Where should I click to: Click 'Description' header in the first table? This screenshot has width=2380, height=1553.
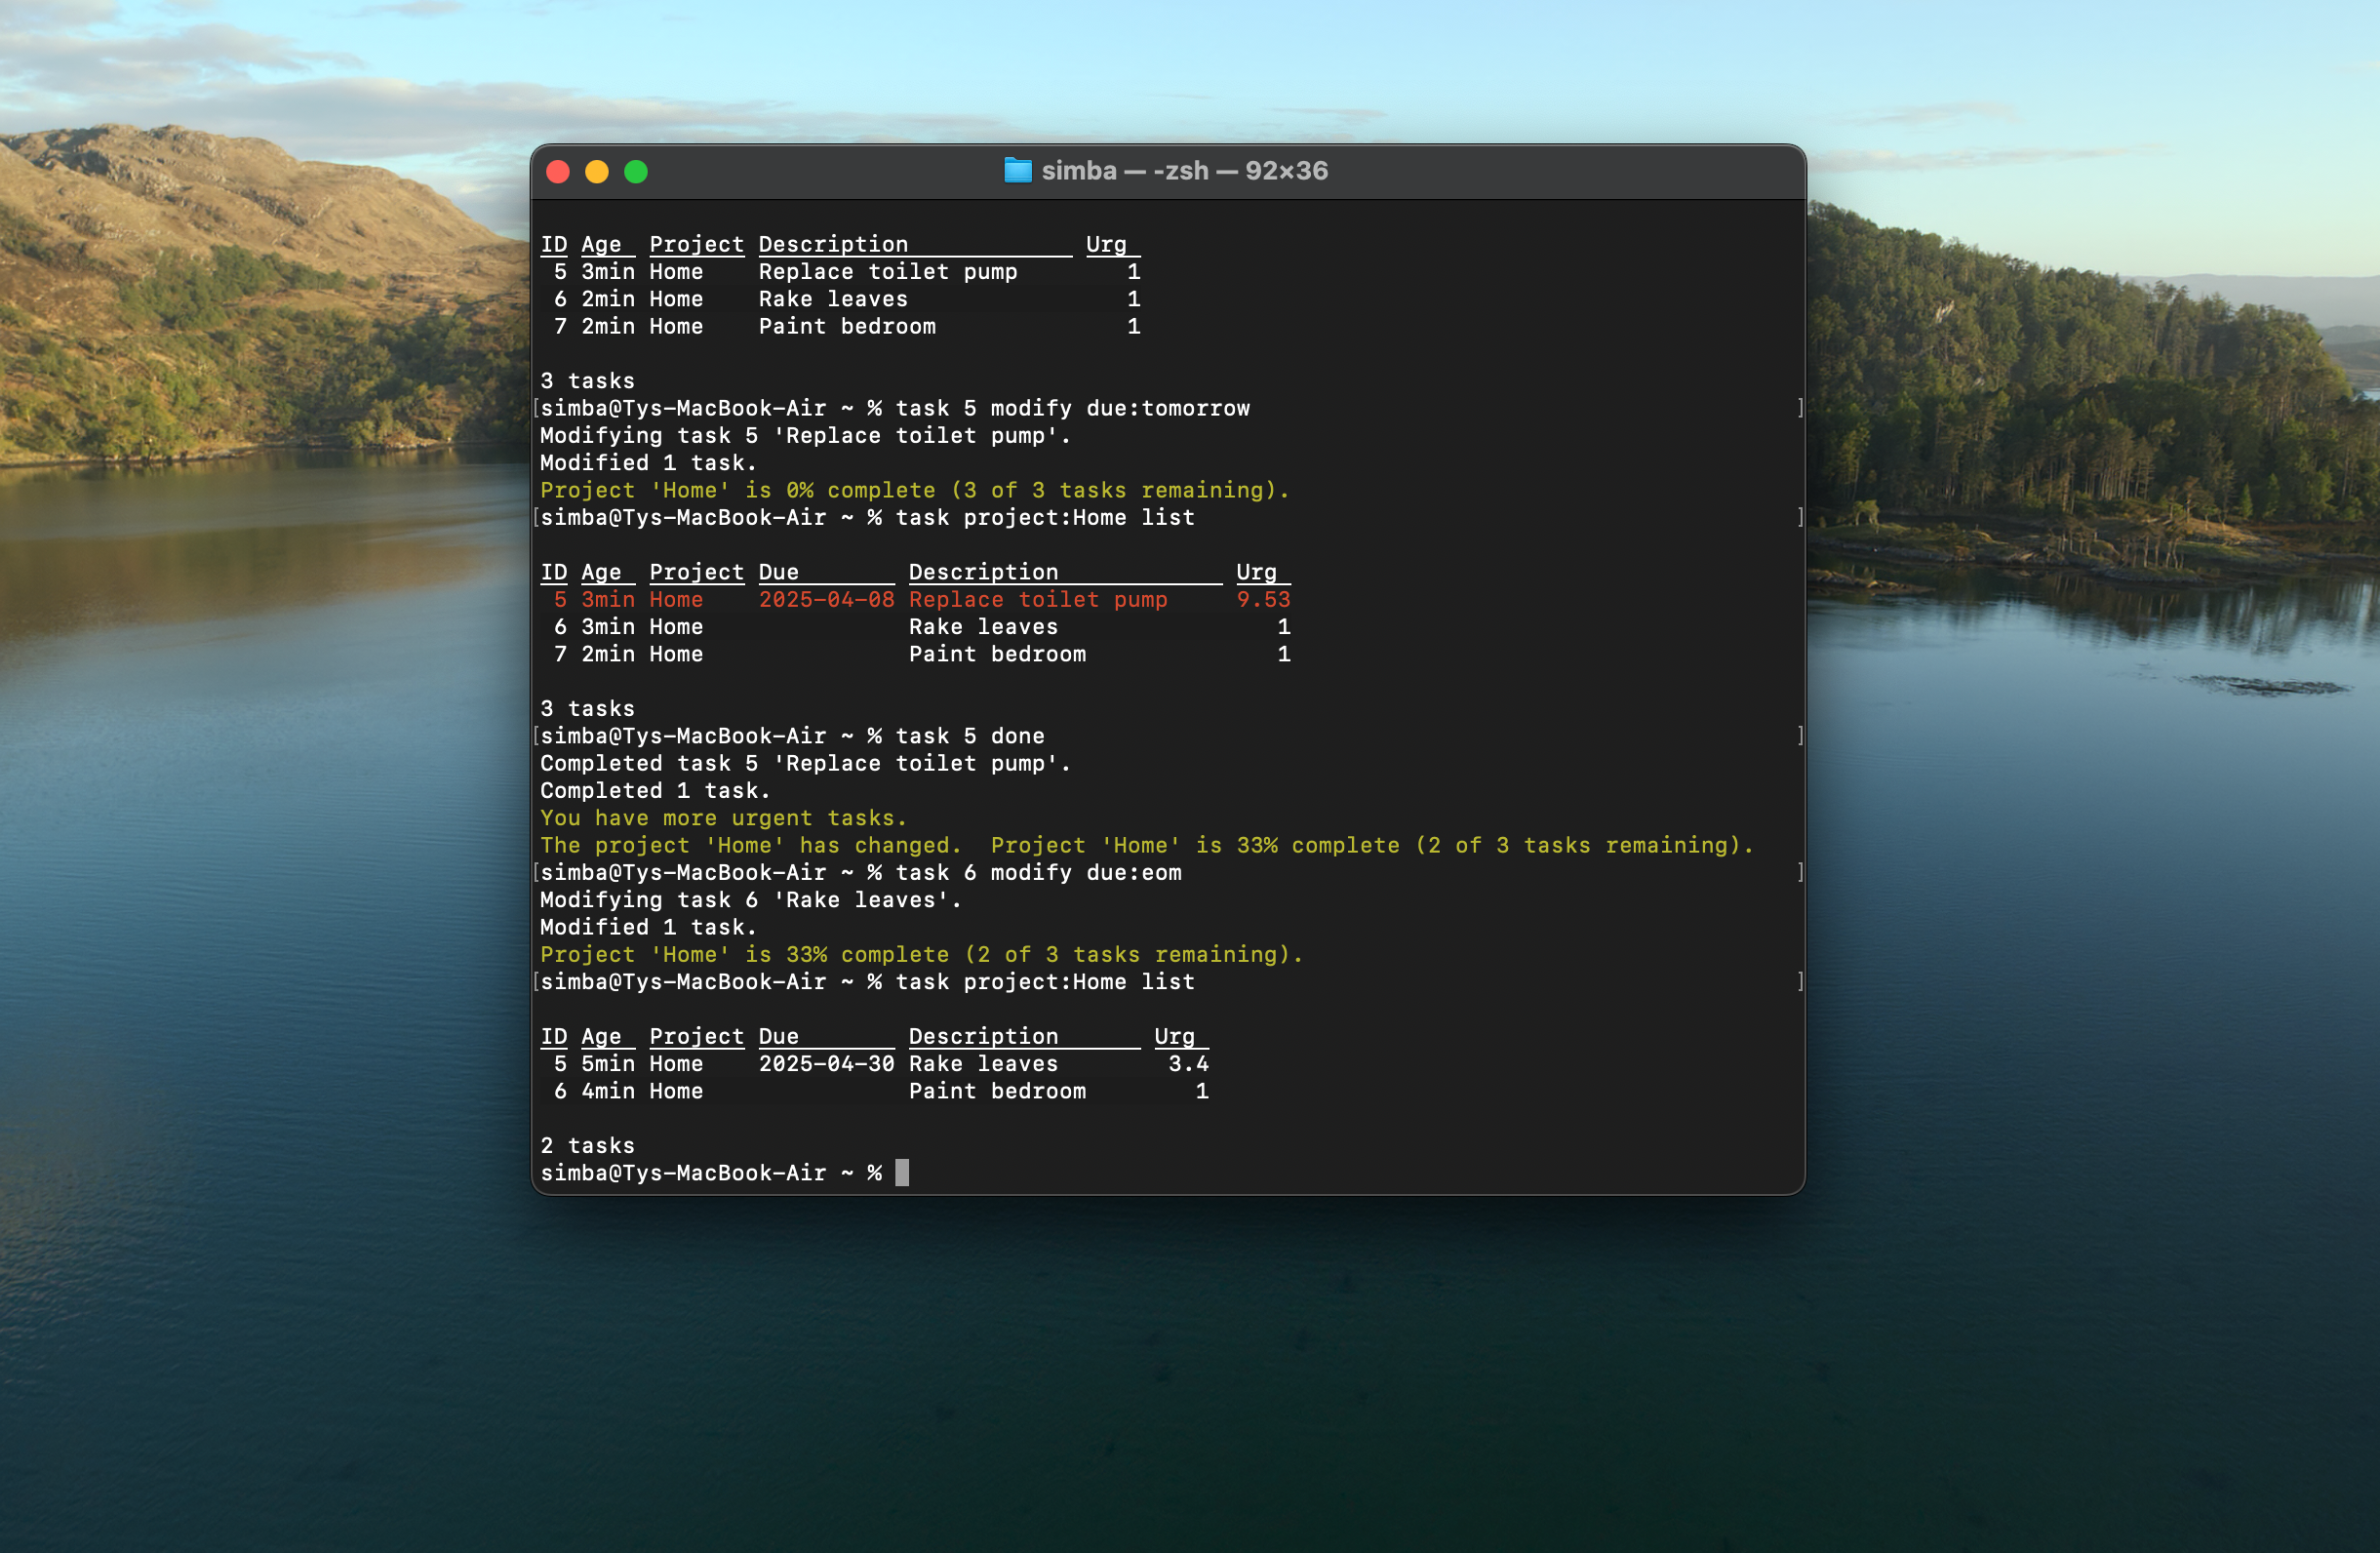pyautogui.click(x=833, y=244)
